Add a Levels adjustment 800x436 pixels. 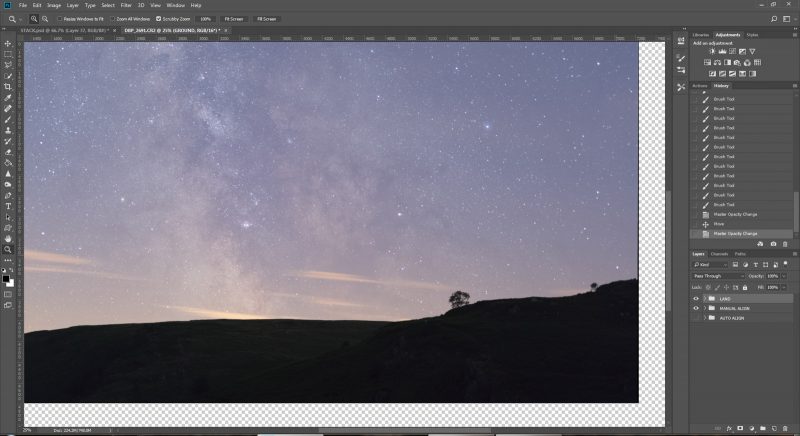(722, 52)
